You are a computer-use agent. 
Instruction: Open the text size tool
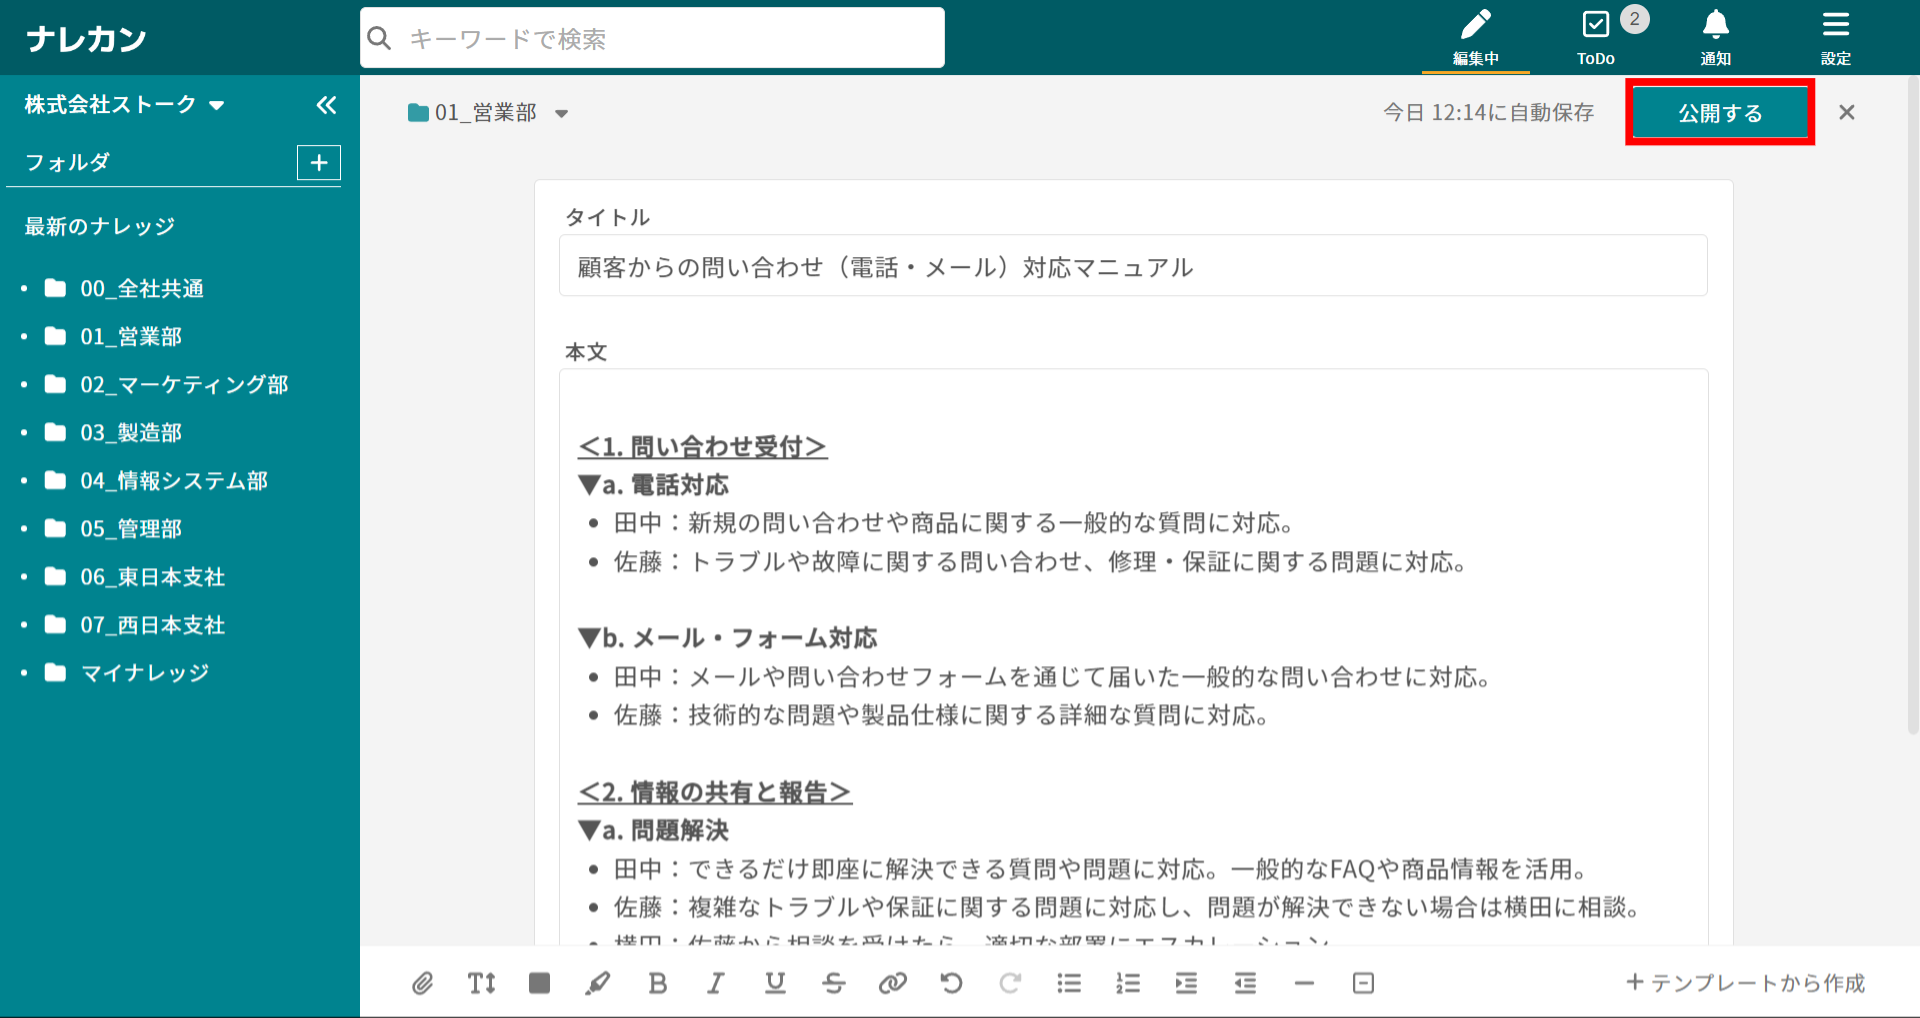[481, 984]
